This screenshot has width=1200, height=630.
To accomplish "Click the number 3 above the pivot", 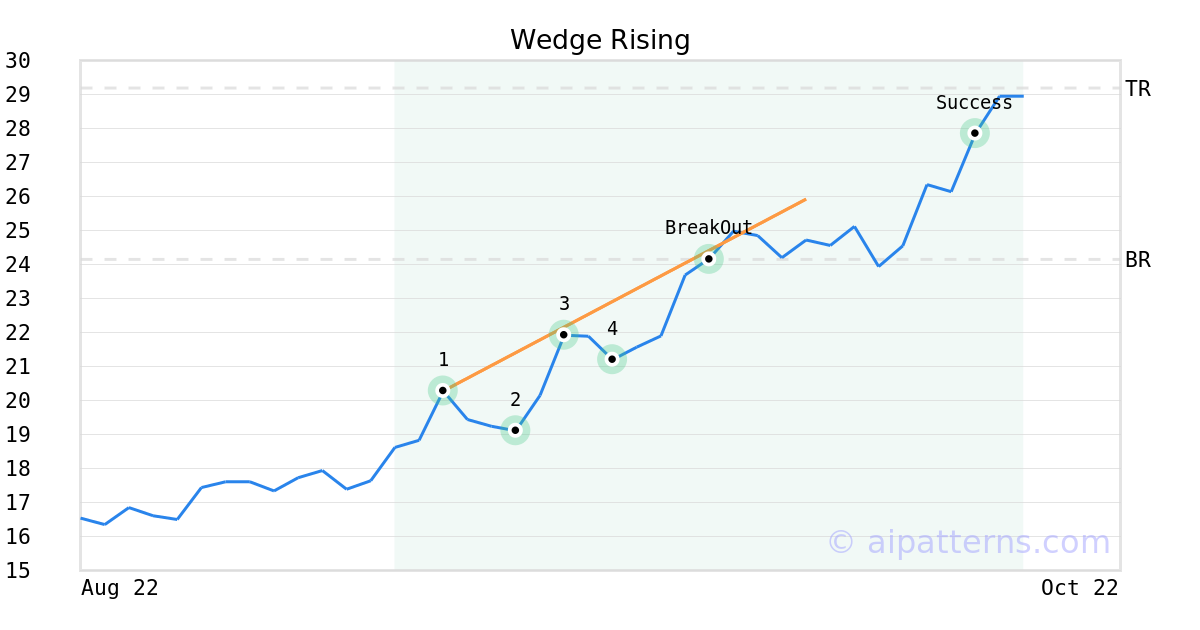I will (x=564, y=304).
